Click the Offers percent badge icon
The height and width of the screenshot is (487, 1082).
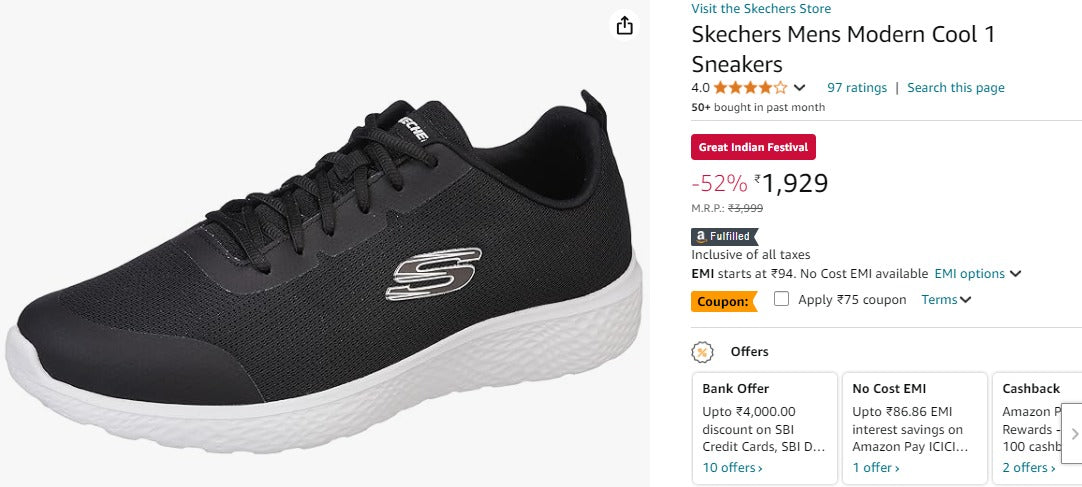[x=703, y=352]
